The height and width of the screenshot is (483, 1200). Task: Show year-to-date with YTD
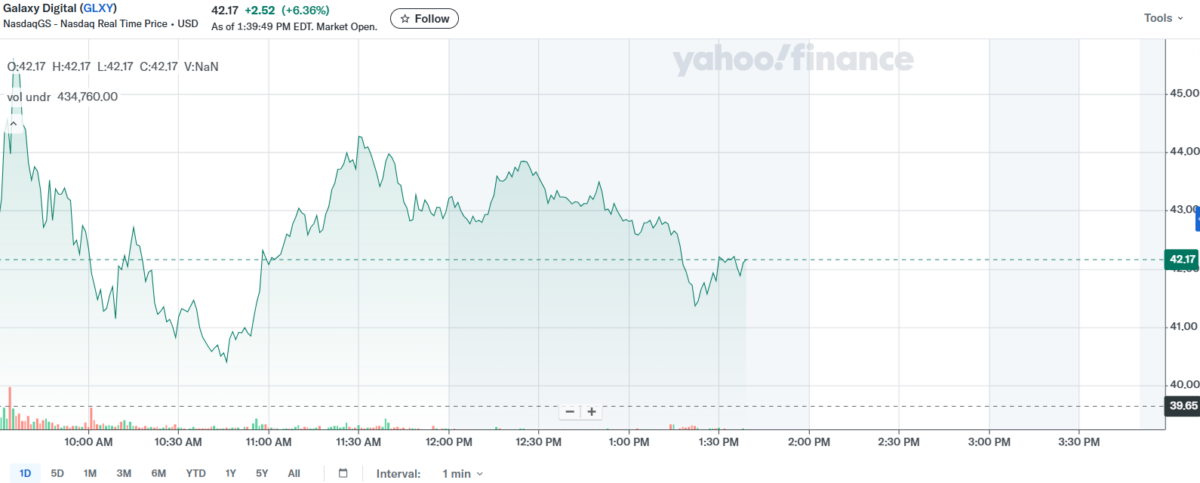[196, 473]
